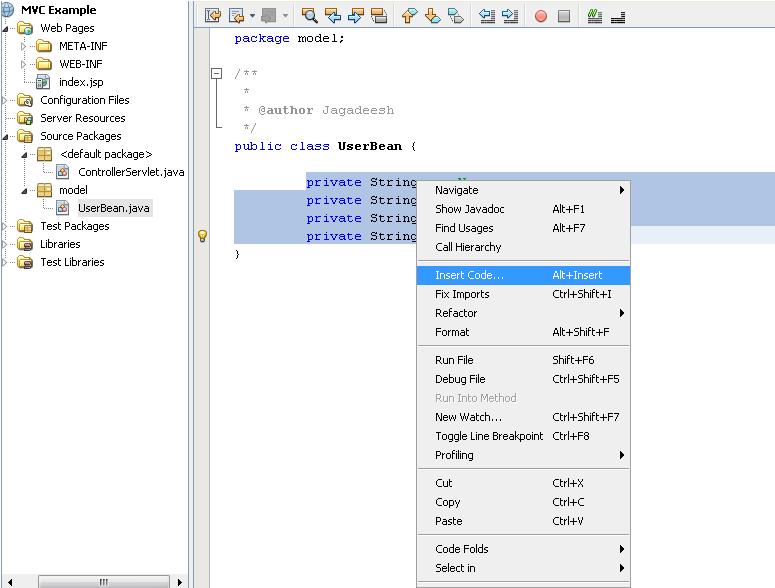Click the projects panel horizontal scrollbar thumb
The image size is (775, 588).
104,582
